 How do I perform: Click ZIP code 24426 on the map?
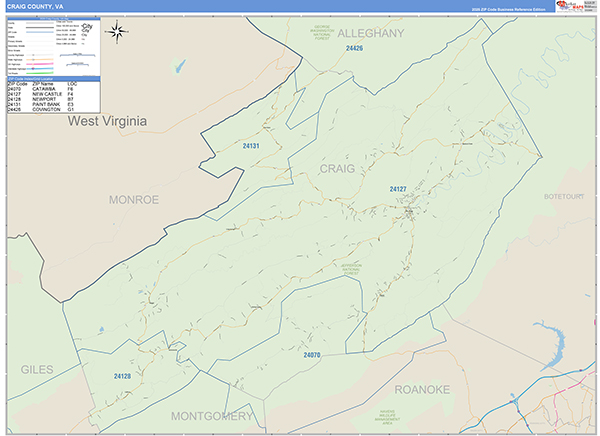(x=354, y=48)
